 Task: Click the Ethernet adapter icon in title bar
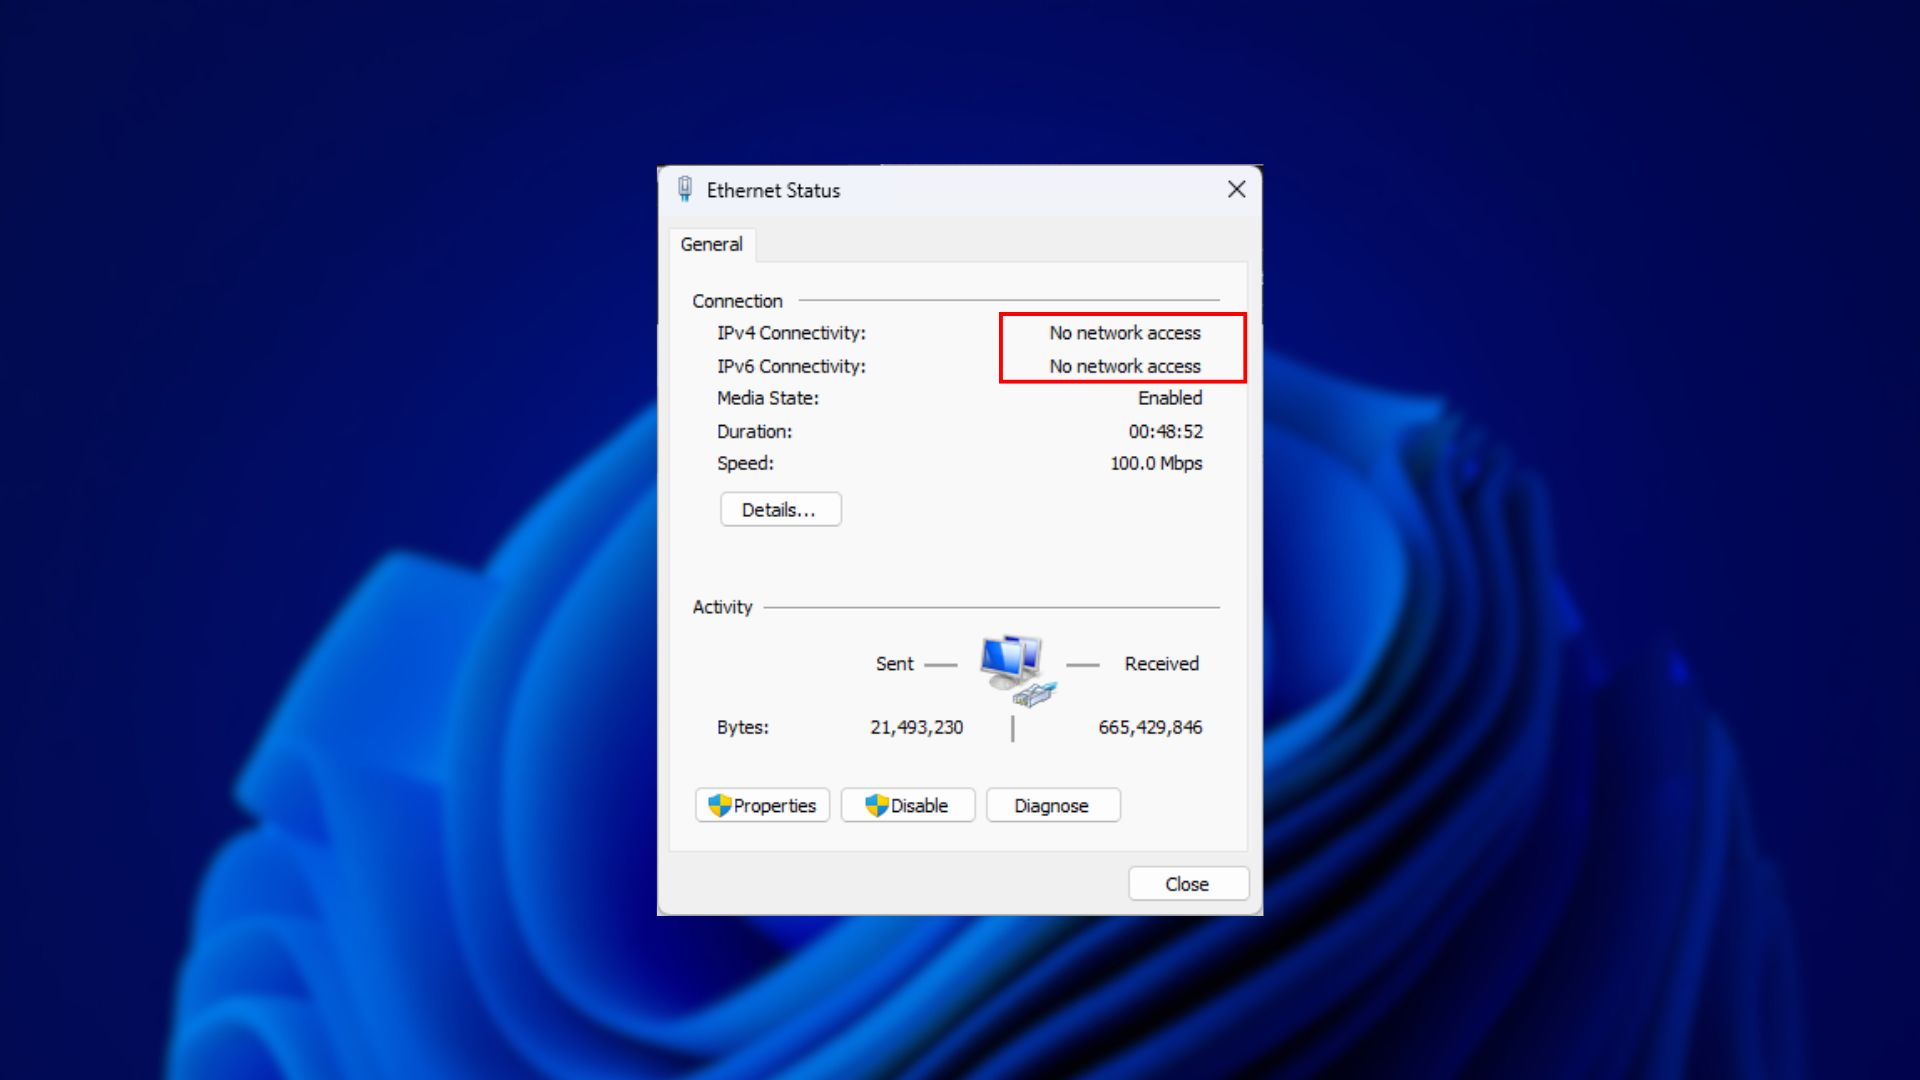pyautogui.click(x=685, y=189)
